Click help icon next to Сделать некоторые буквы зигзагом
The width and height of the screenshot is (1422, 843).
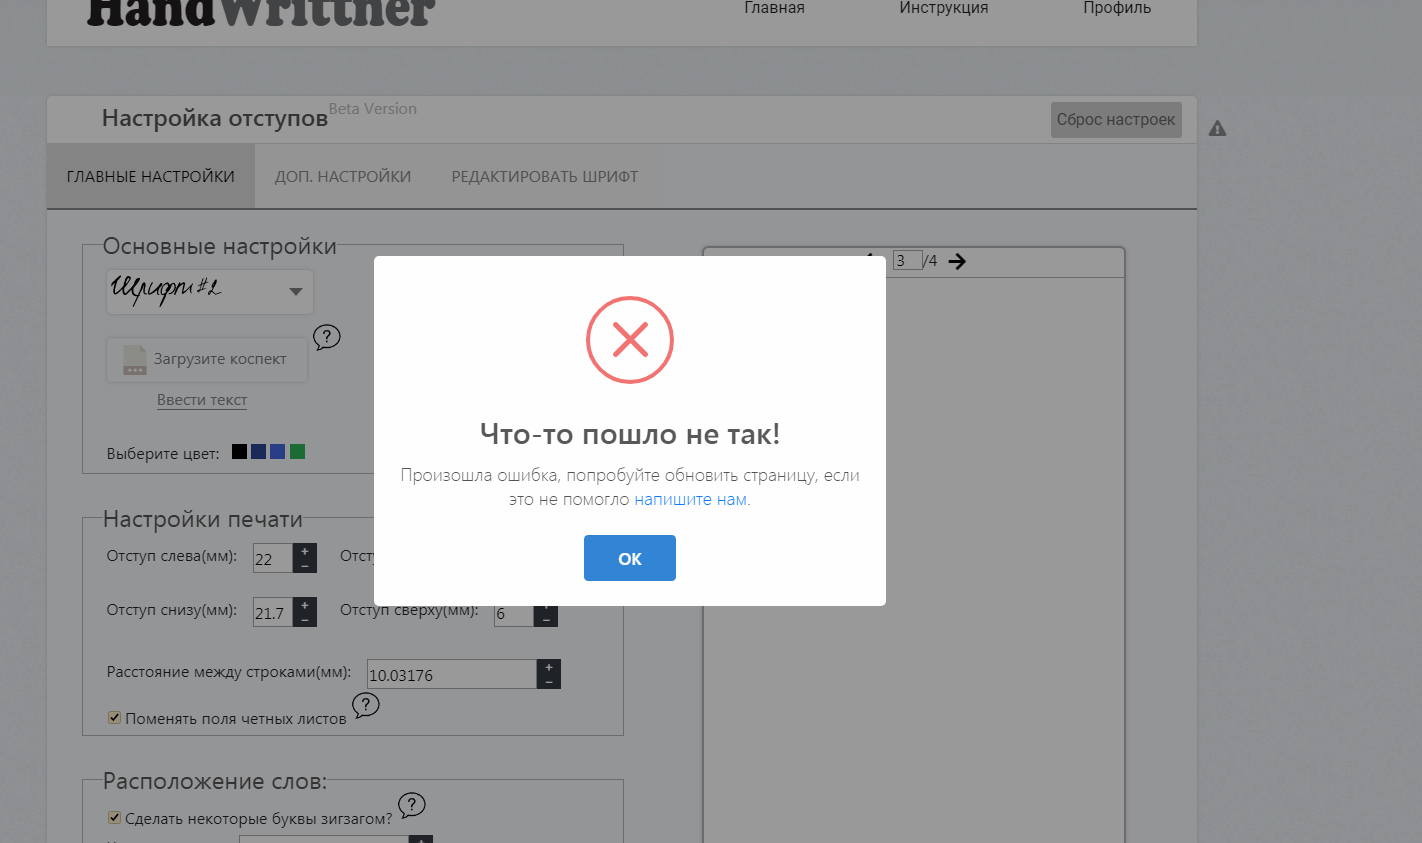point(411,804)
